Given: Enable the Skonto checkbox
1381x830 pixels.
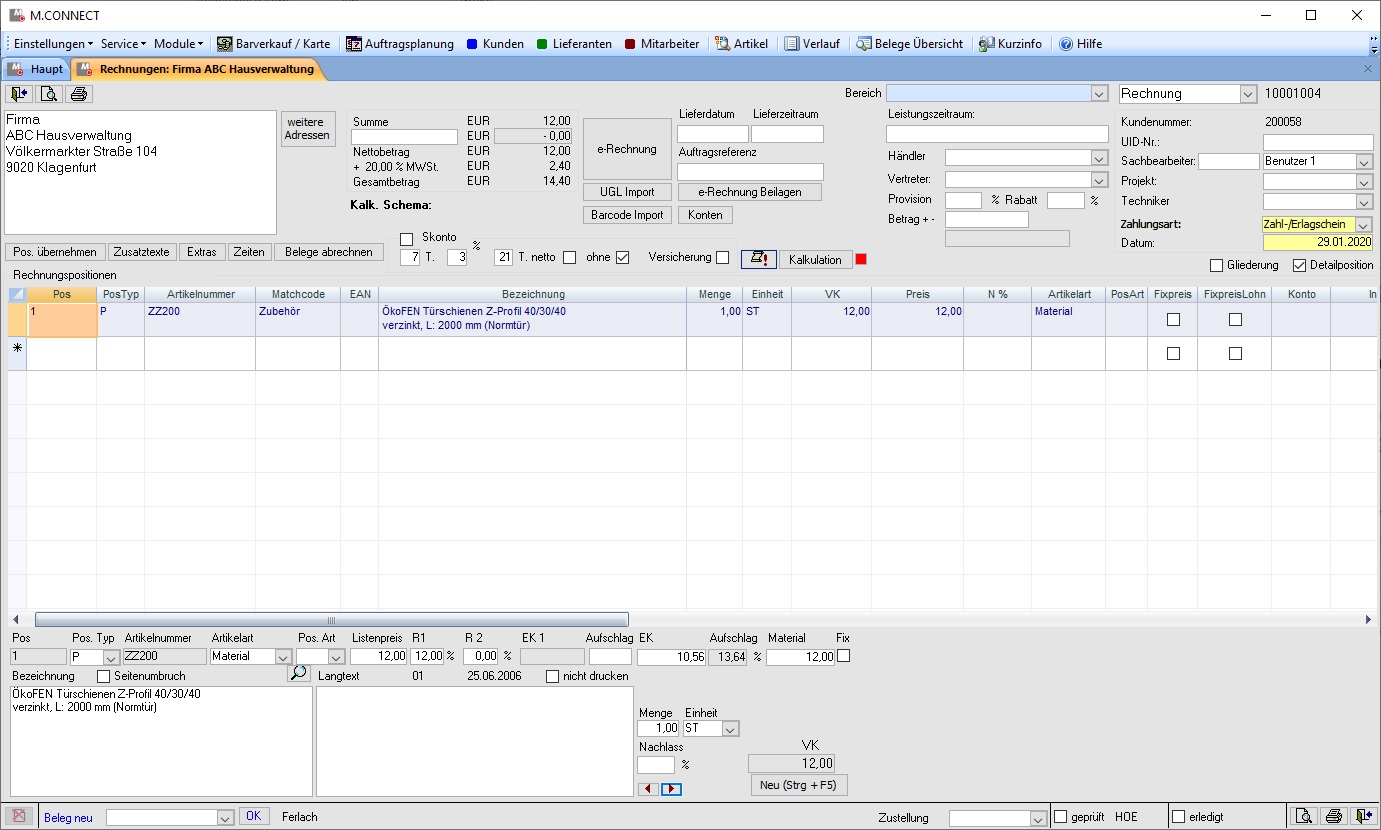Looking at the screenshot, I should [x=406, y=238].
